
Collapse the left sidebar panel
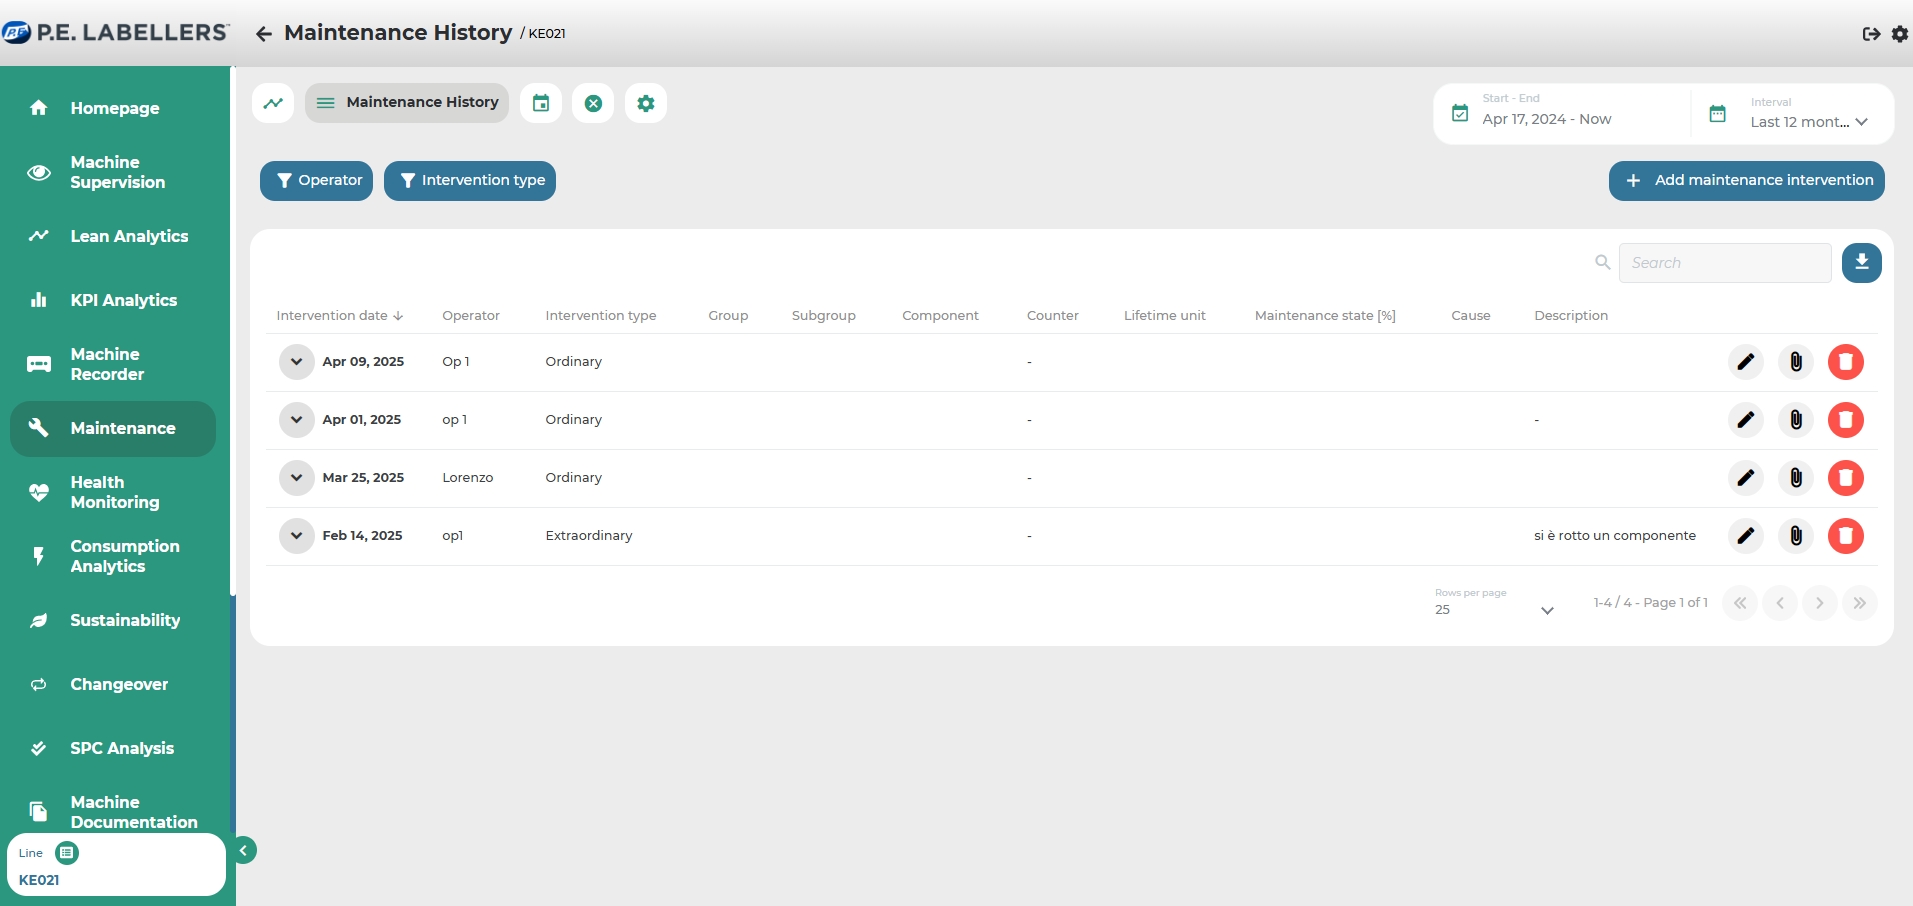click(243, 850)
